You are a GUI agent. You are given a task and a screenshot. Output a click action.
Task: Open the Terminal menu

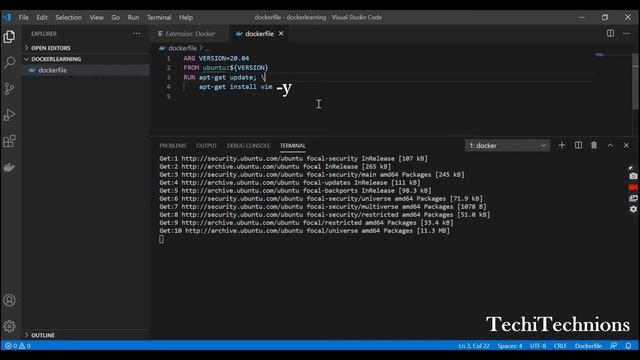click(x=159, y=17)
